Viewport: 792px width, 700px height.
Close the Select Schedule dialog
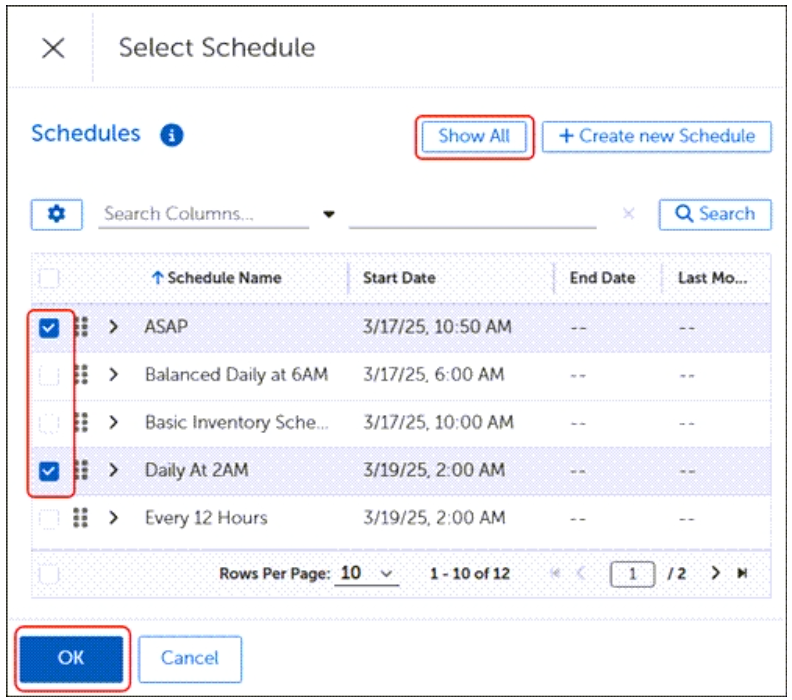(53, 48)
